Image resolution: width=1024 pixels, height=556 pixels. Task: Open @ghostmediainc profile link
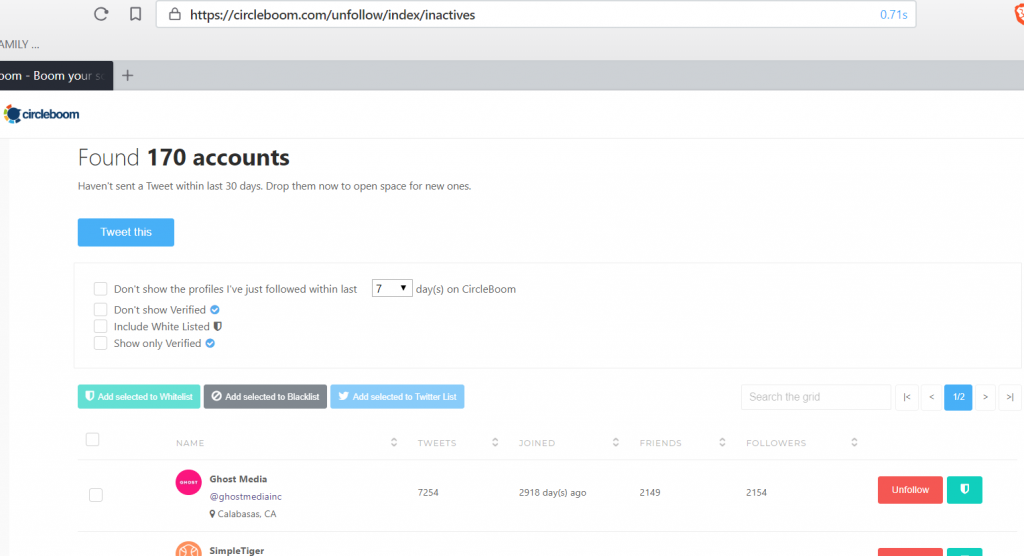tap(246, 497)
